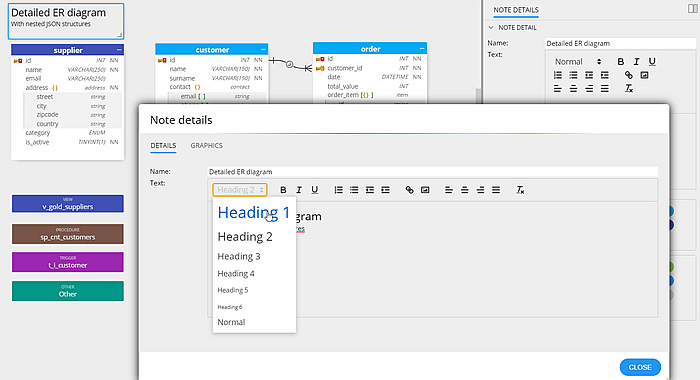The height and width of the screenshot is (380, 700).
Task: Select the t_i_customer trigger box
Action: (x=67, y=262)
